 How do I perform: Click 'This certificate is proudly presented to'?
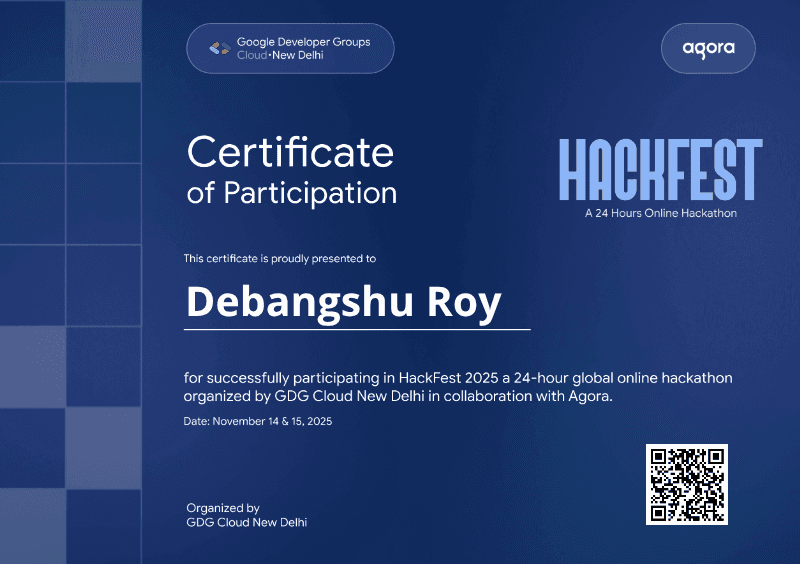point(280,259)
